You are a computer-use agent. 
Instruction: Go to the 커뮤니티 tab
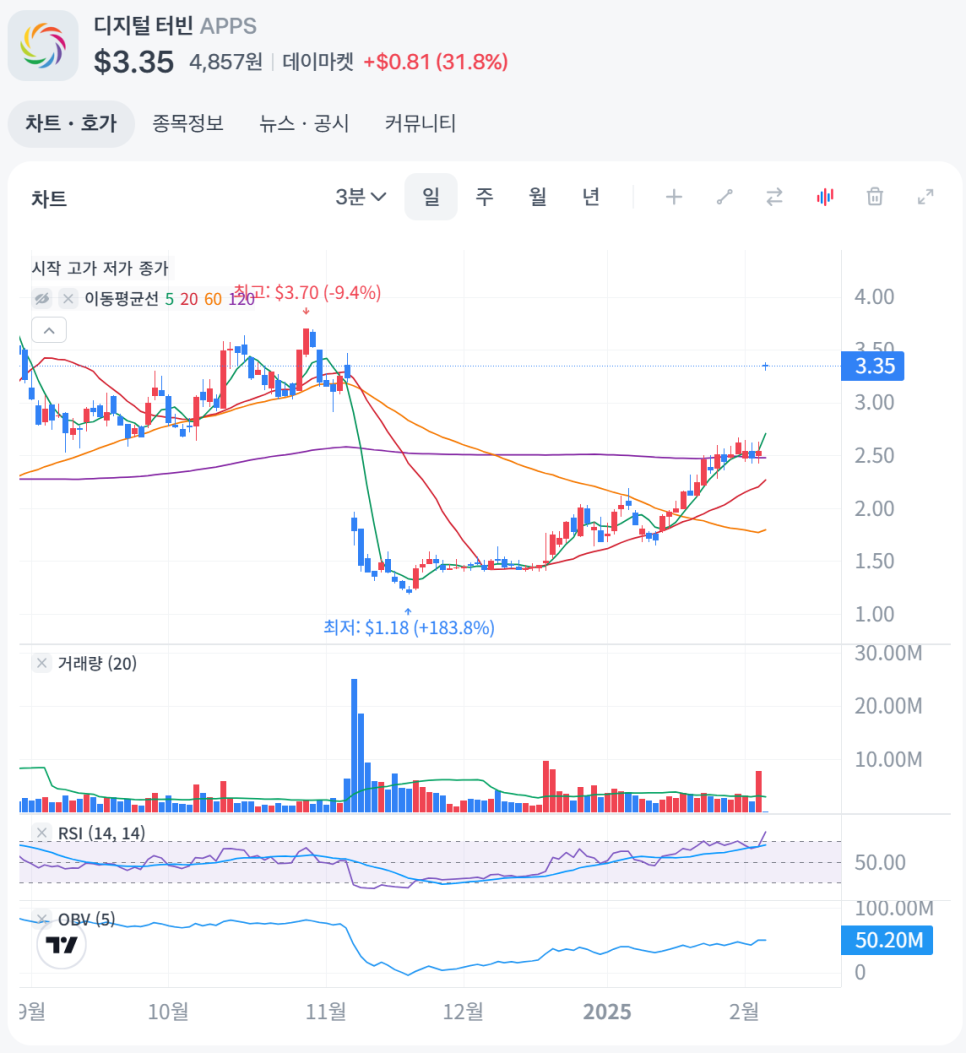pos(420,124)
